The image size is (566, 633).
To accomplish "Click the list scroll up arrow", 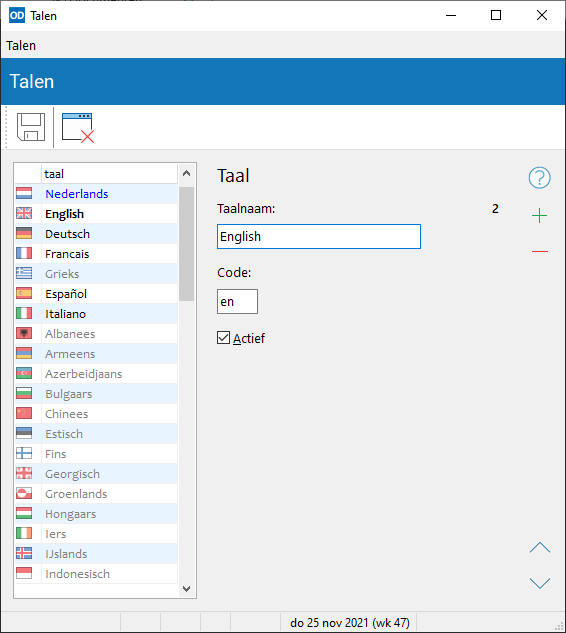I will click(x=186, y=174).
